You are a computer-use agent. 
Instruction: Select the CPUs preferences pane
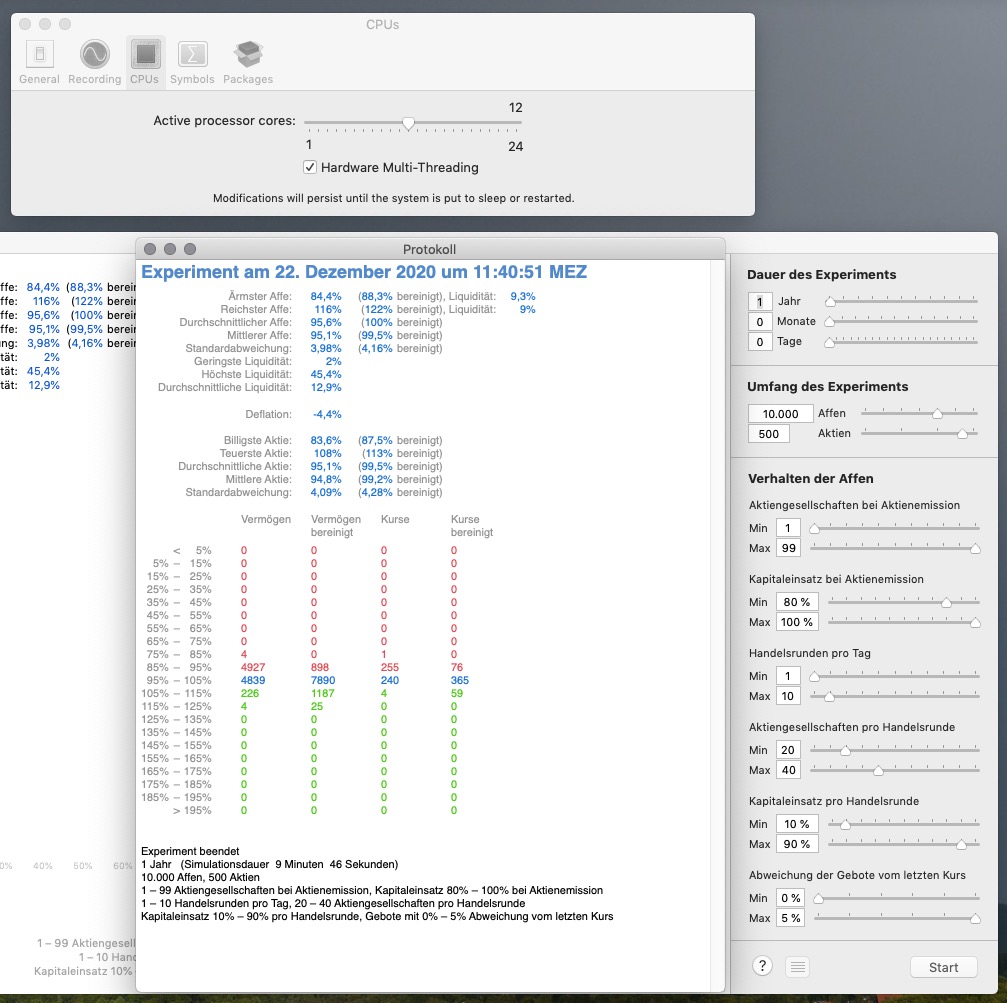[145, 62]
